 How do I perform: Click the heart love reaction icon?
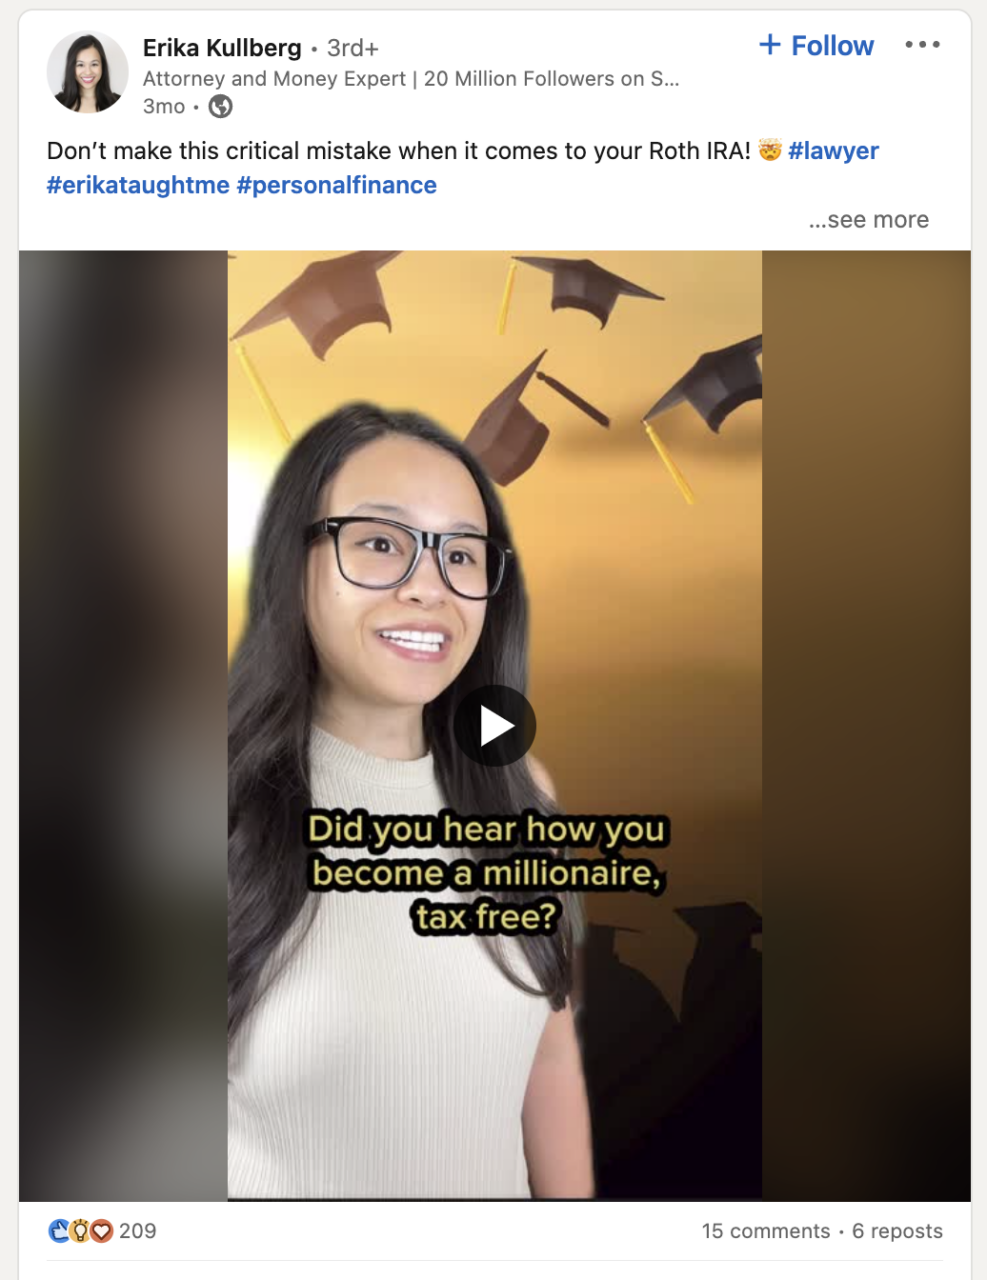[101, 1231]
